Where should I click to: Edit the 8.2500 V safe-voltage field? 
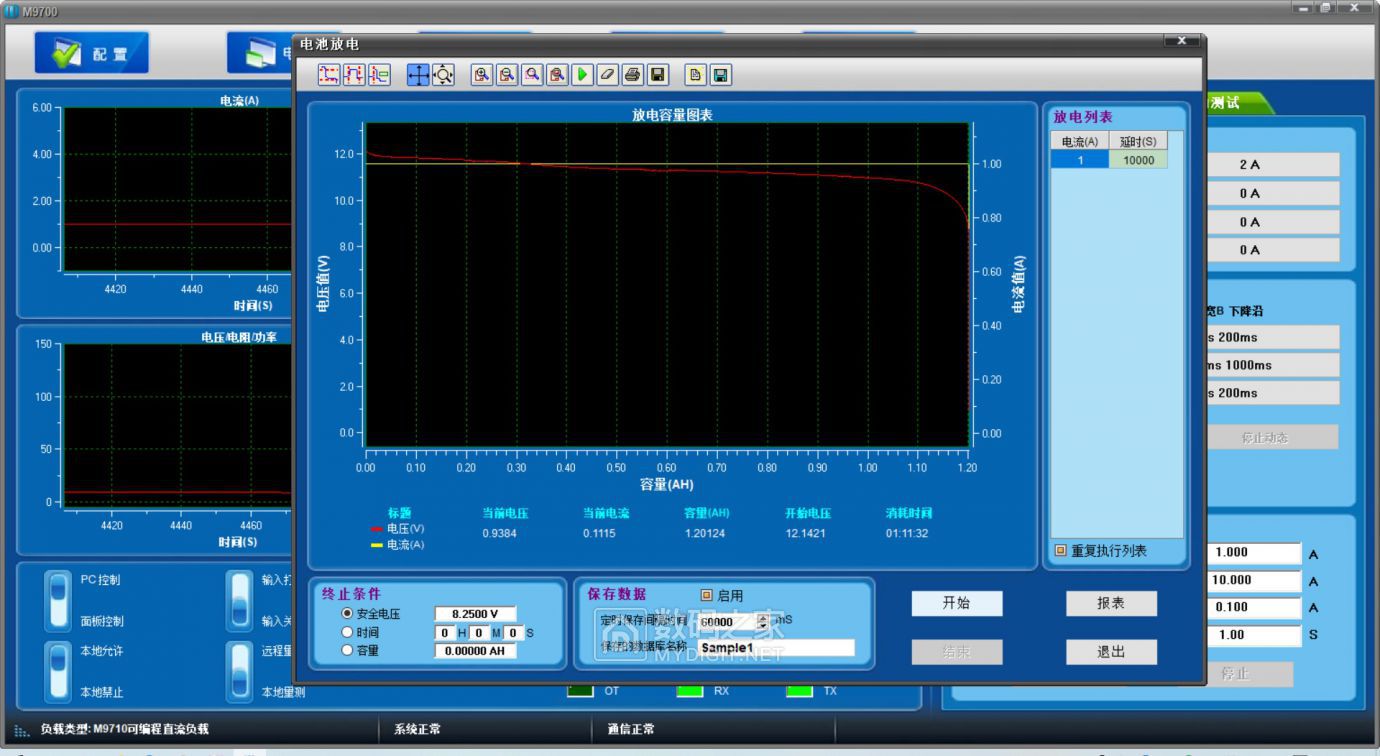(475, 614)
